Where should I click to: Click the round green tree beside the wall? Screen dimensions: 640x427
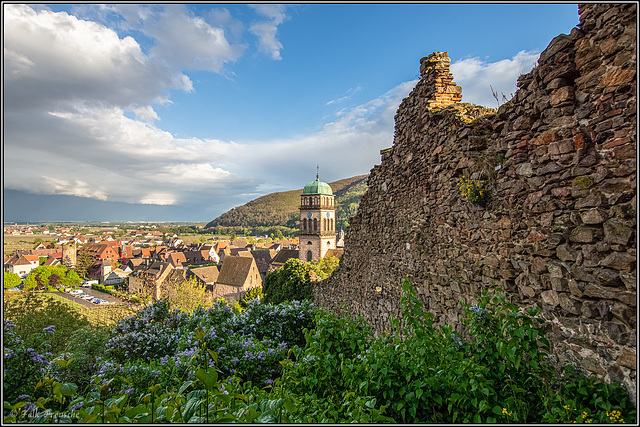pyautogui.click(x=290, y=281)
